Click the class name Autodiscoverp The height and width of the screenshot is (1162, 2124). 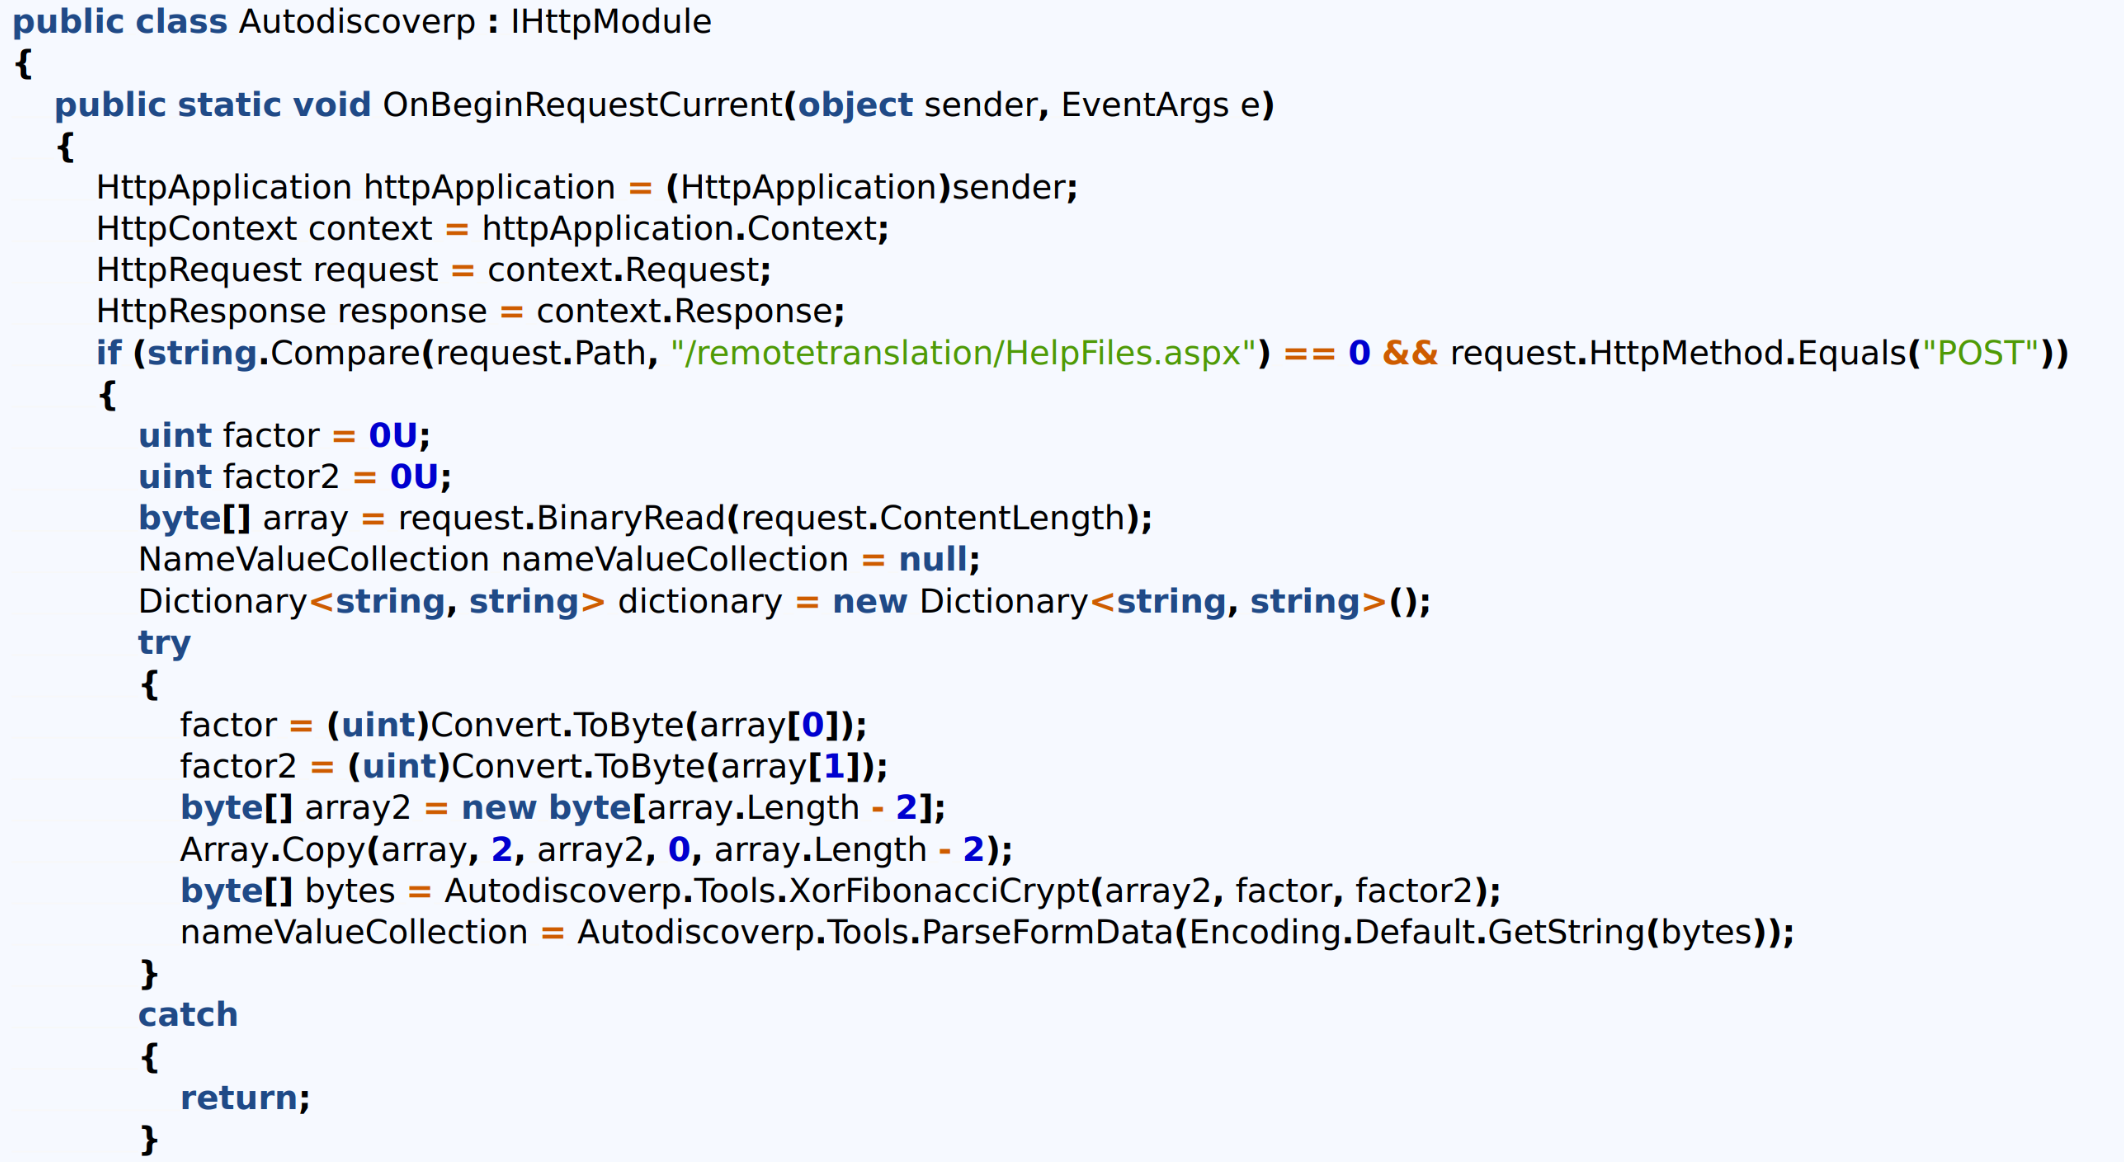[x=357, y=22]
